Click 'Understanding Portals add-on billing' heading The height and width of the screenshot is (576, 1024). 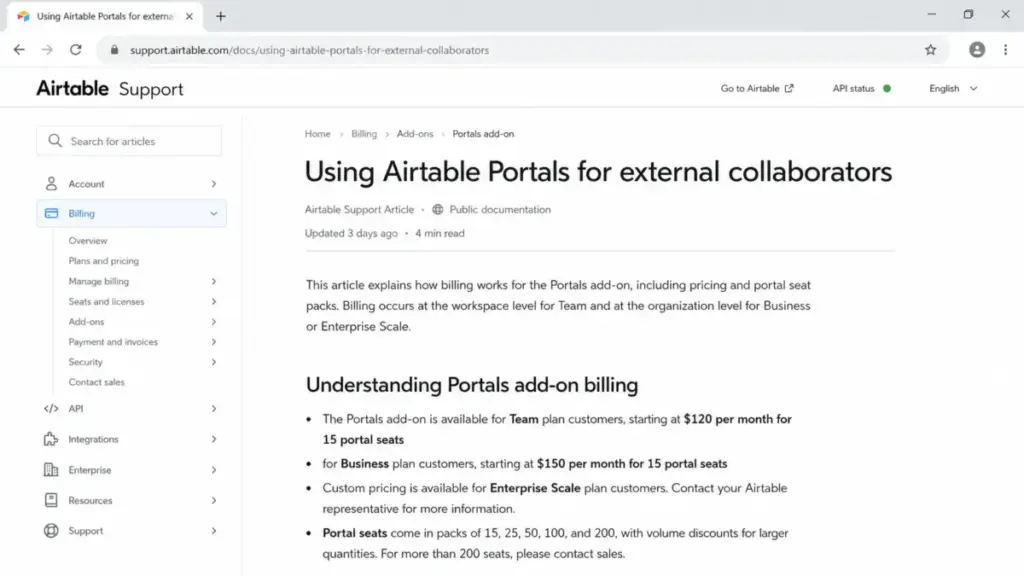(472, 385)
